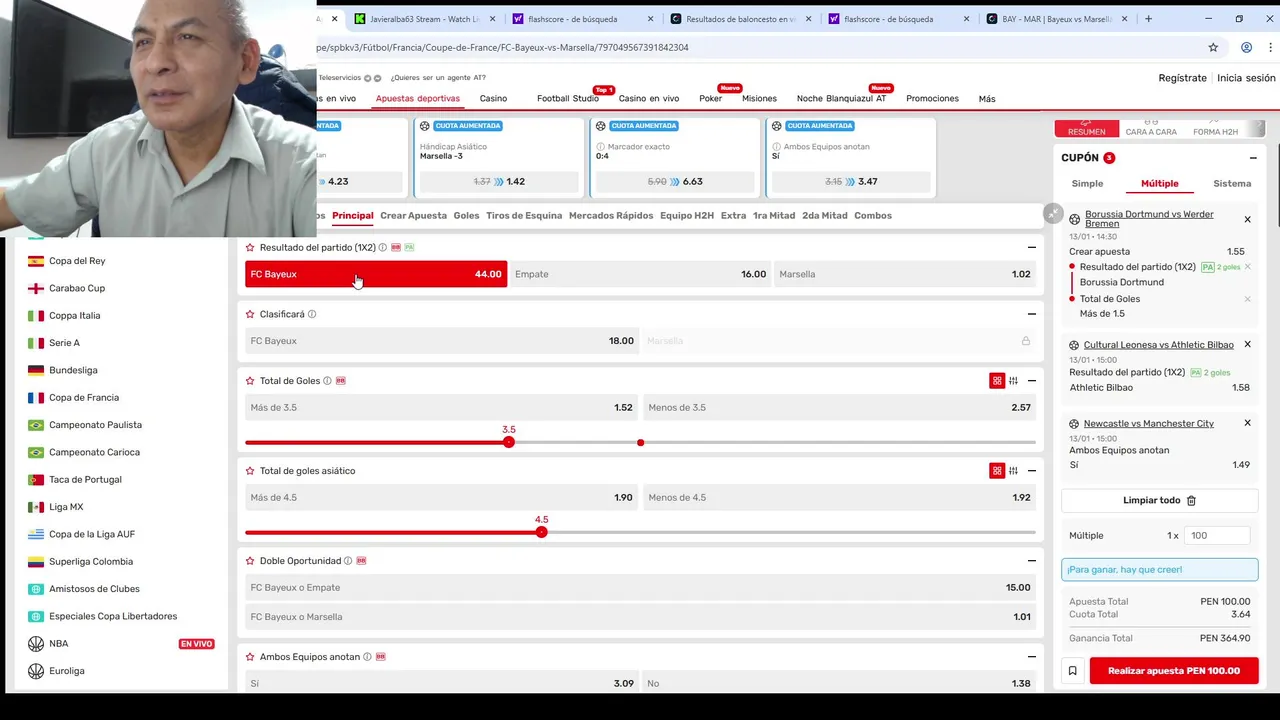Open sliders view icon in Total de Goles

pos(1013,381)
